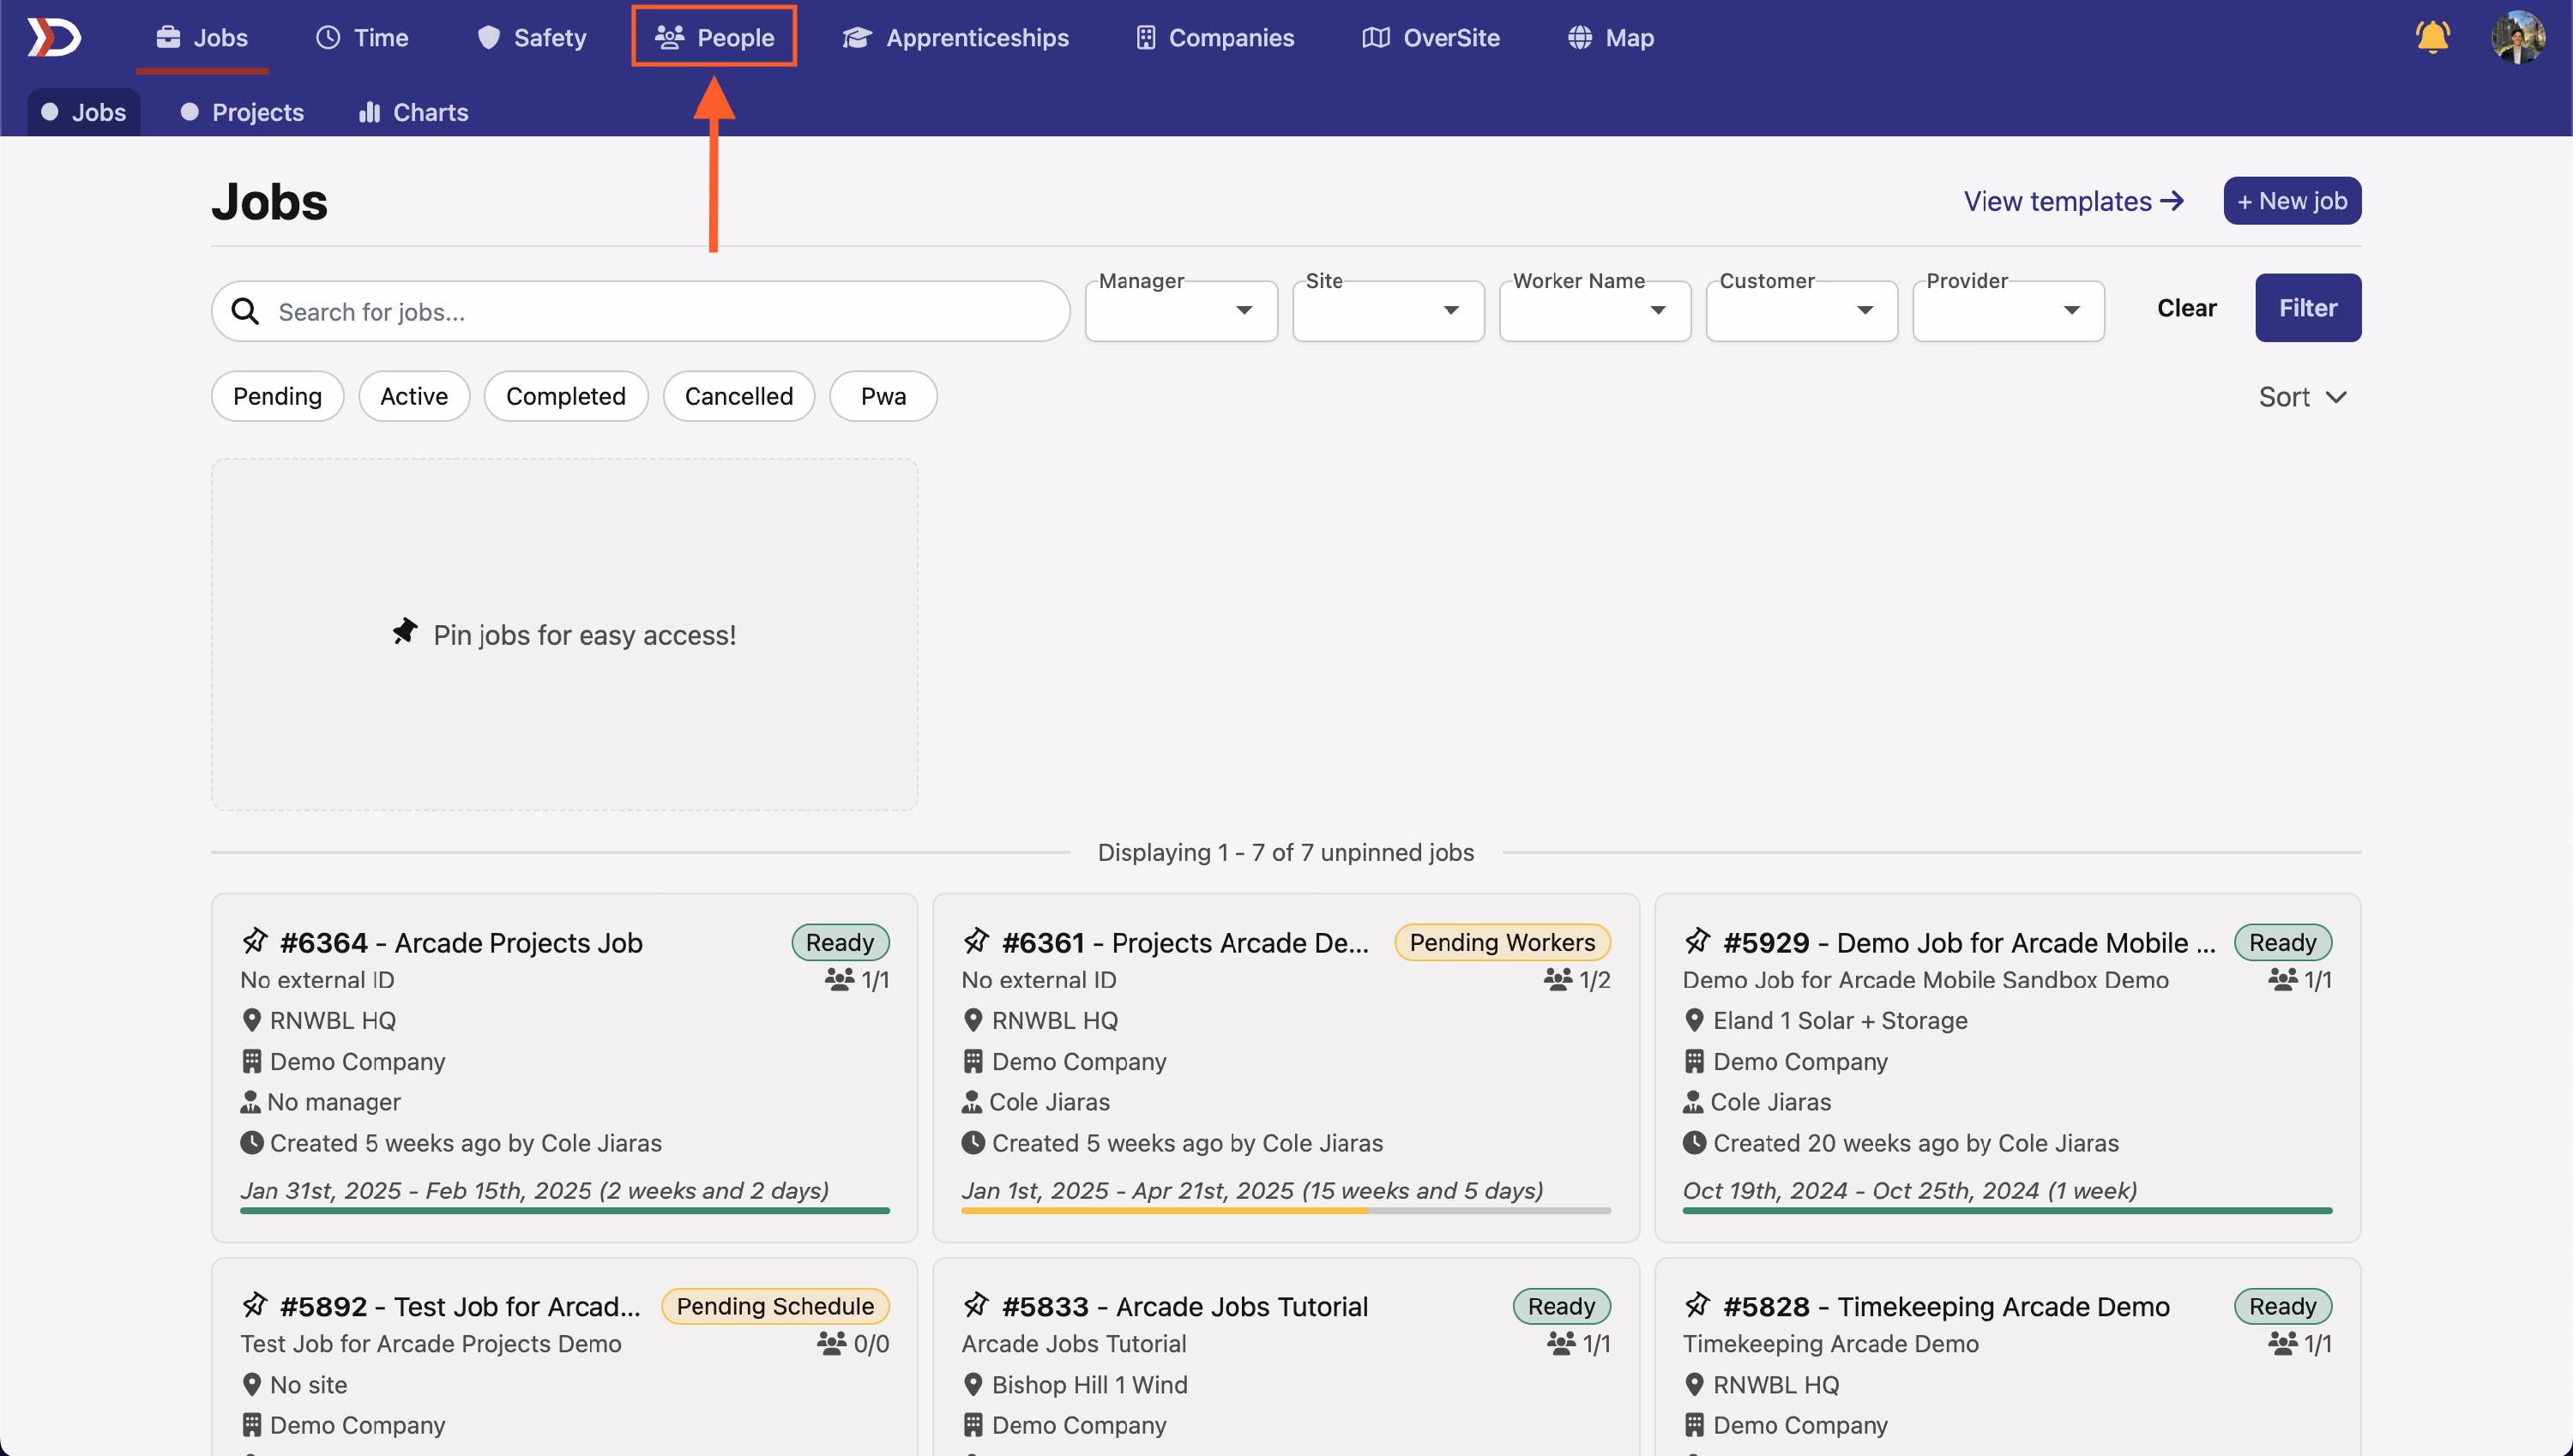Follow the View templates link

tap(2074, 201)
